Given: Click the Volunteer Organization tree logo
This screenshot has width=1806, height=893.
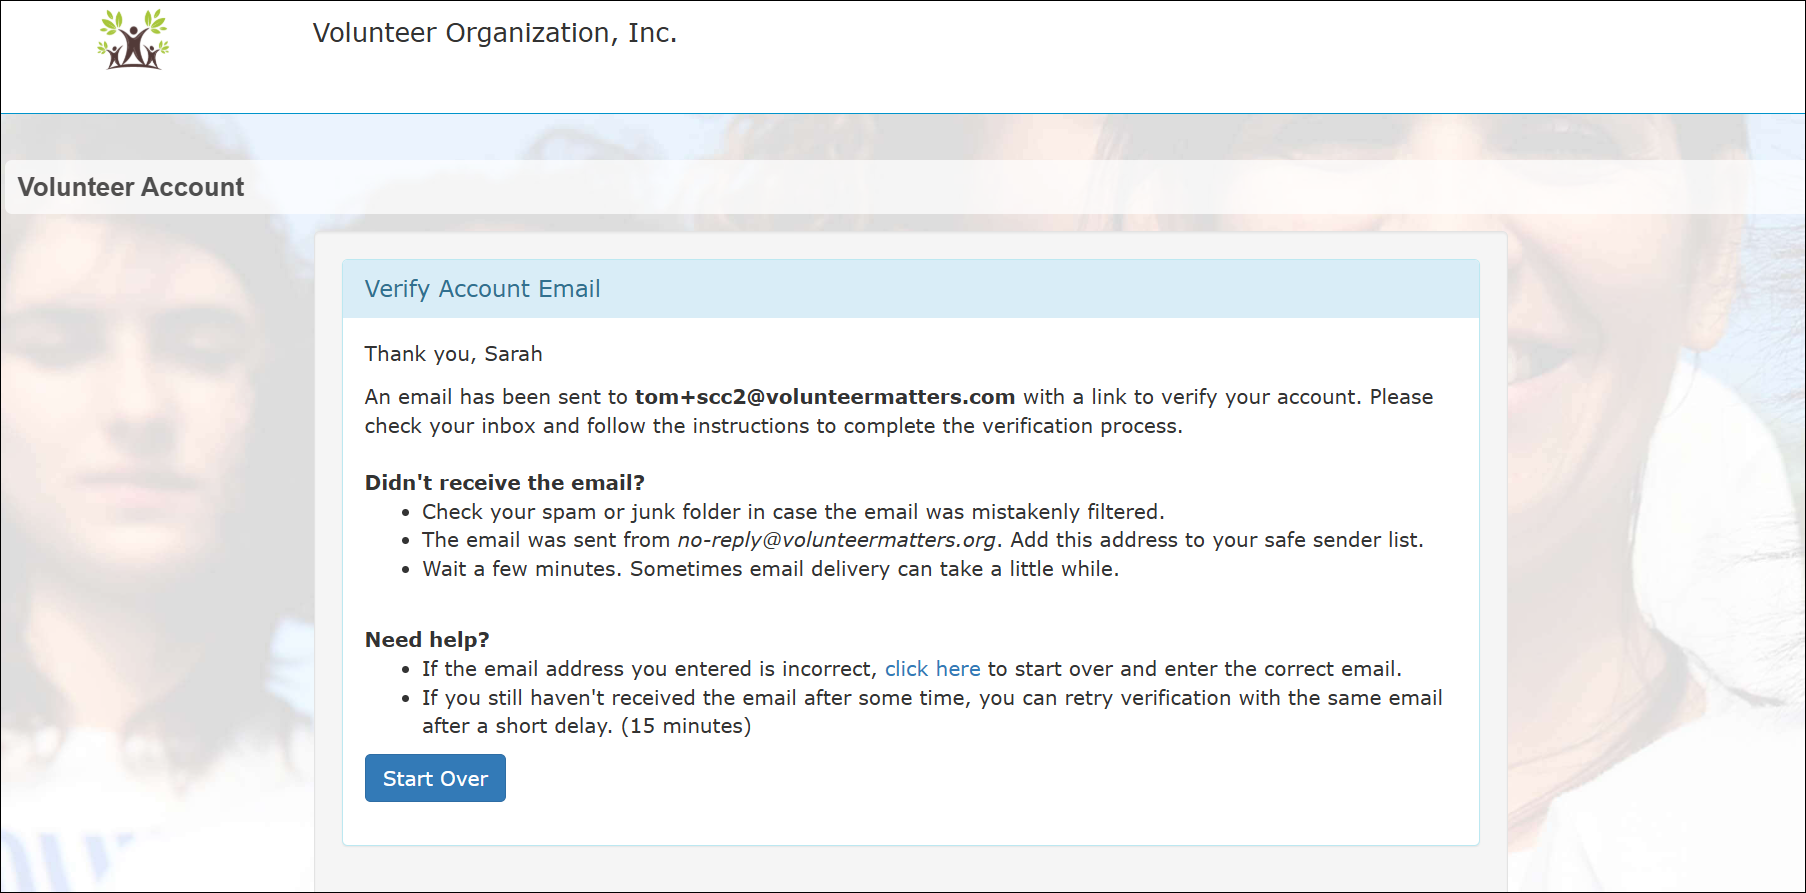Looking at the screenshot, I should [x=133, y=39].
